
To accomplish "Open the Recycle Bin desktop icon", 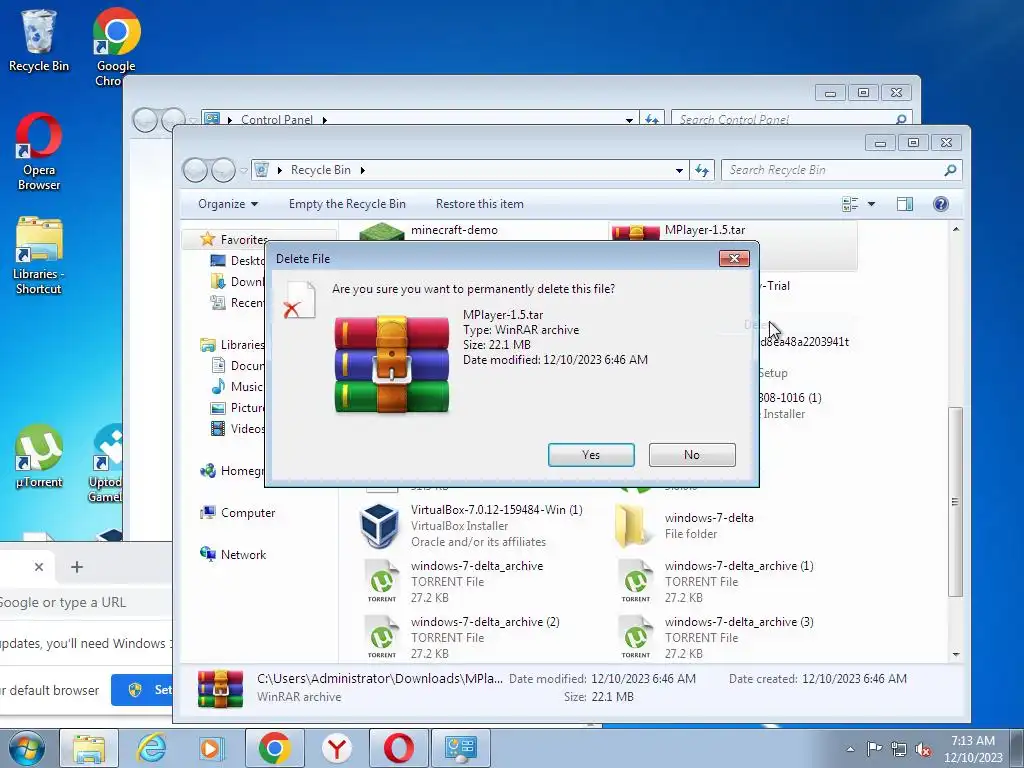I will point(39,40).
